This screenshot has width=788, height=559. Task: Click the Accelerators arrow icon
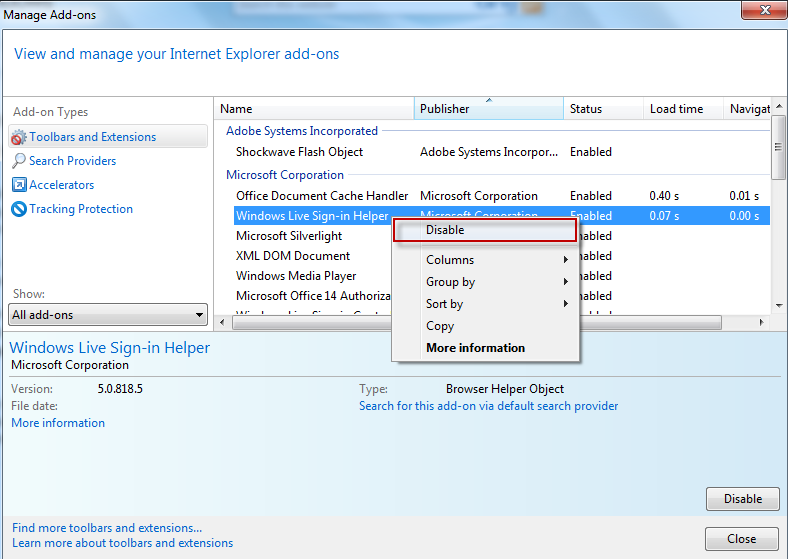click(x=19, y=185)
